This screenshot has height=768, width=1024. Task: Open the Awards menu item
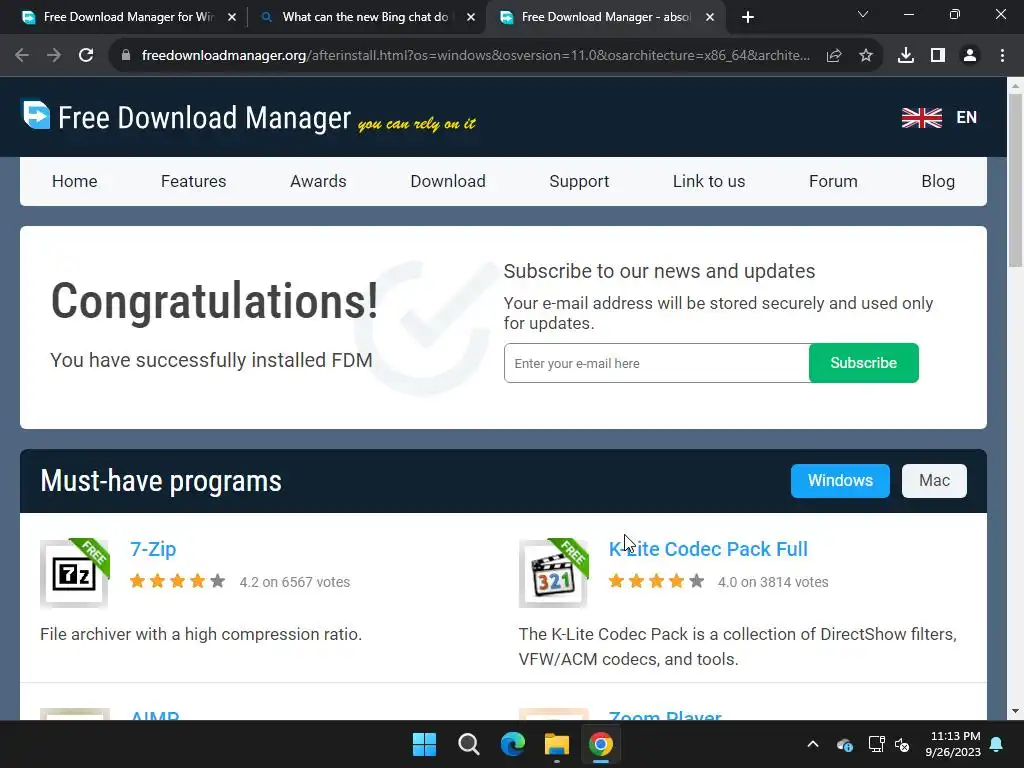tap(318, 182)
